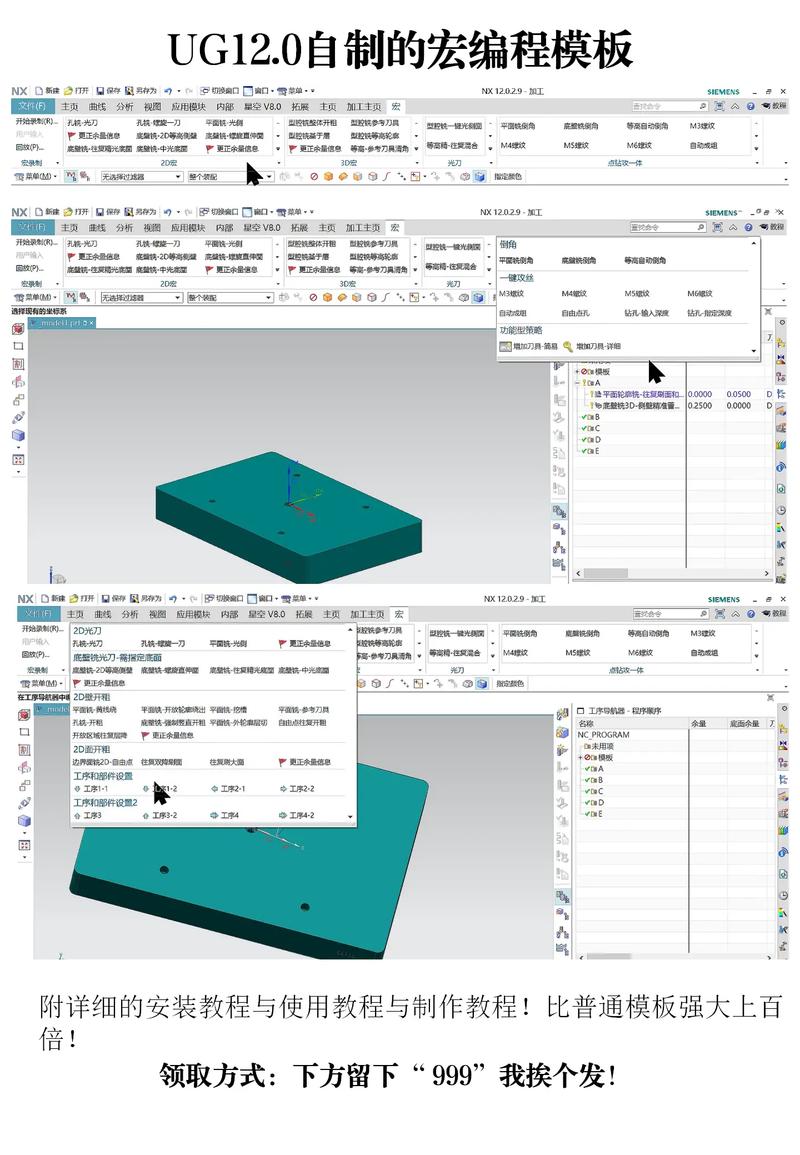The height and width of the screenshot is (1155, 800).
Task: Select 未用项 in bottom window tree
Action: (598, 746)
